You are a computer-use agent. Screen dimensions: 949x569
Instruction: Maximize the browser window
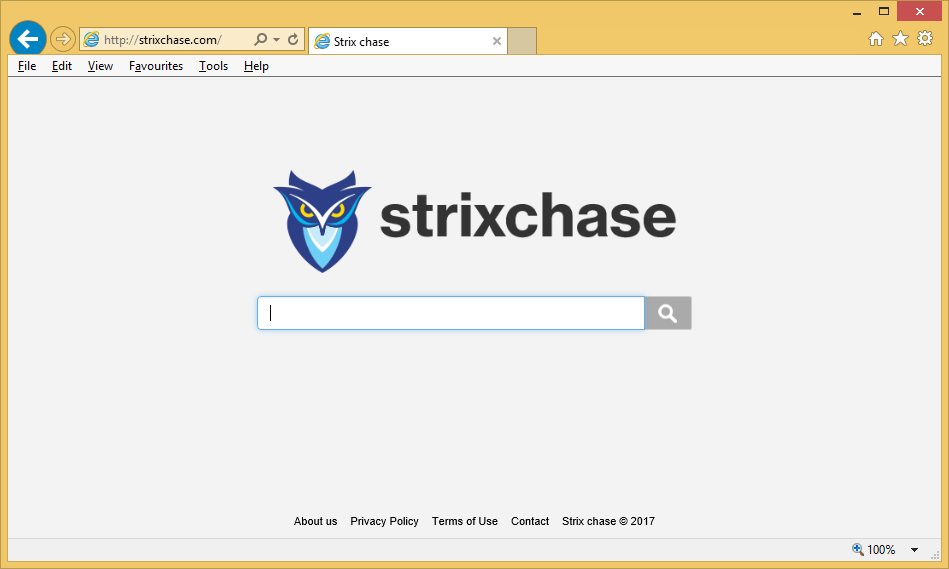click(884, 12)
